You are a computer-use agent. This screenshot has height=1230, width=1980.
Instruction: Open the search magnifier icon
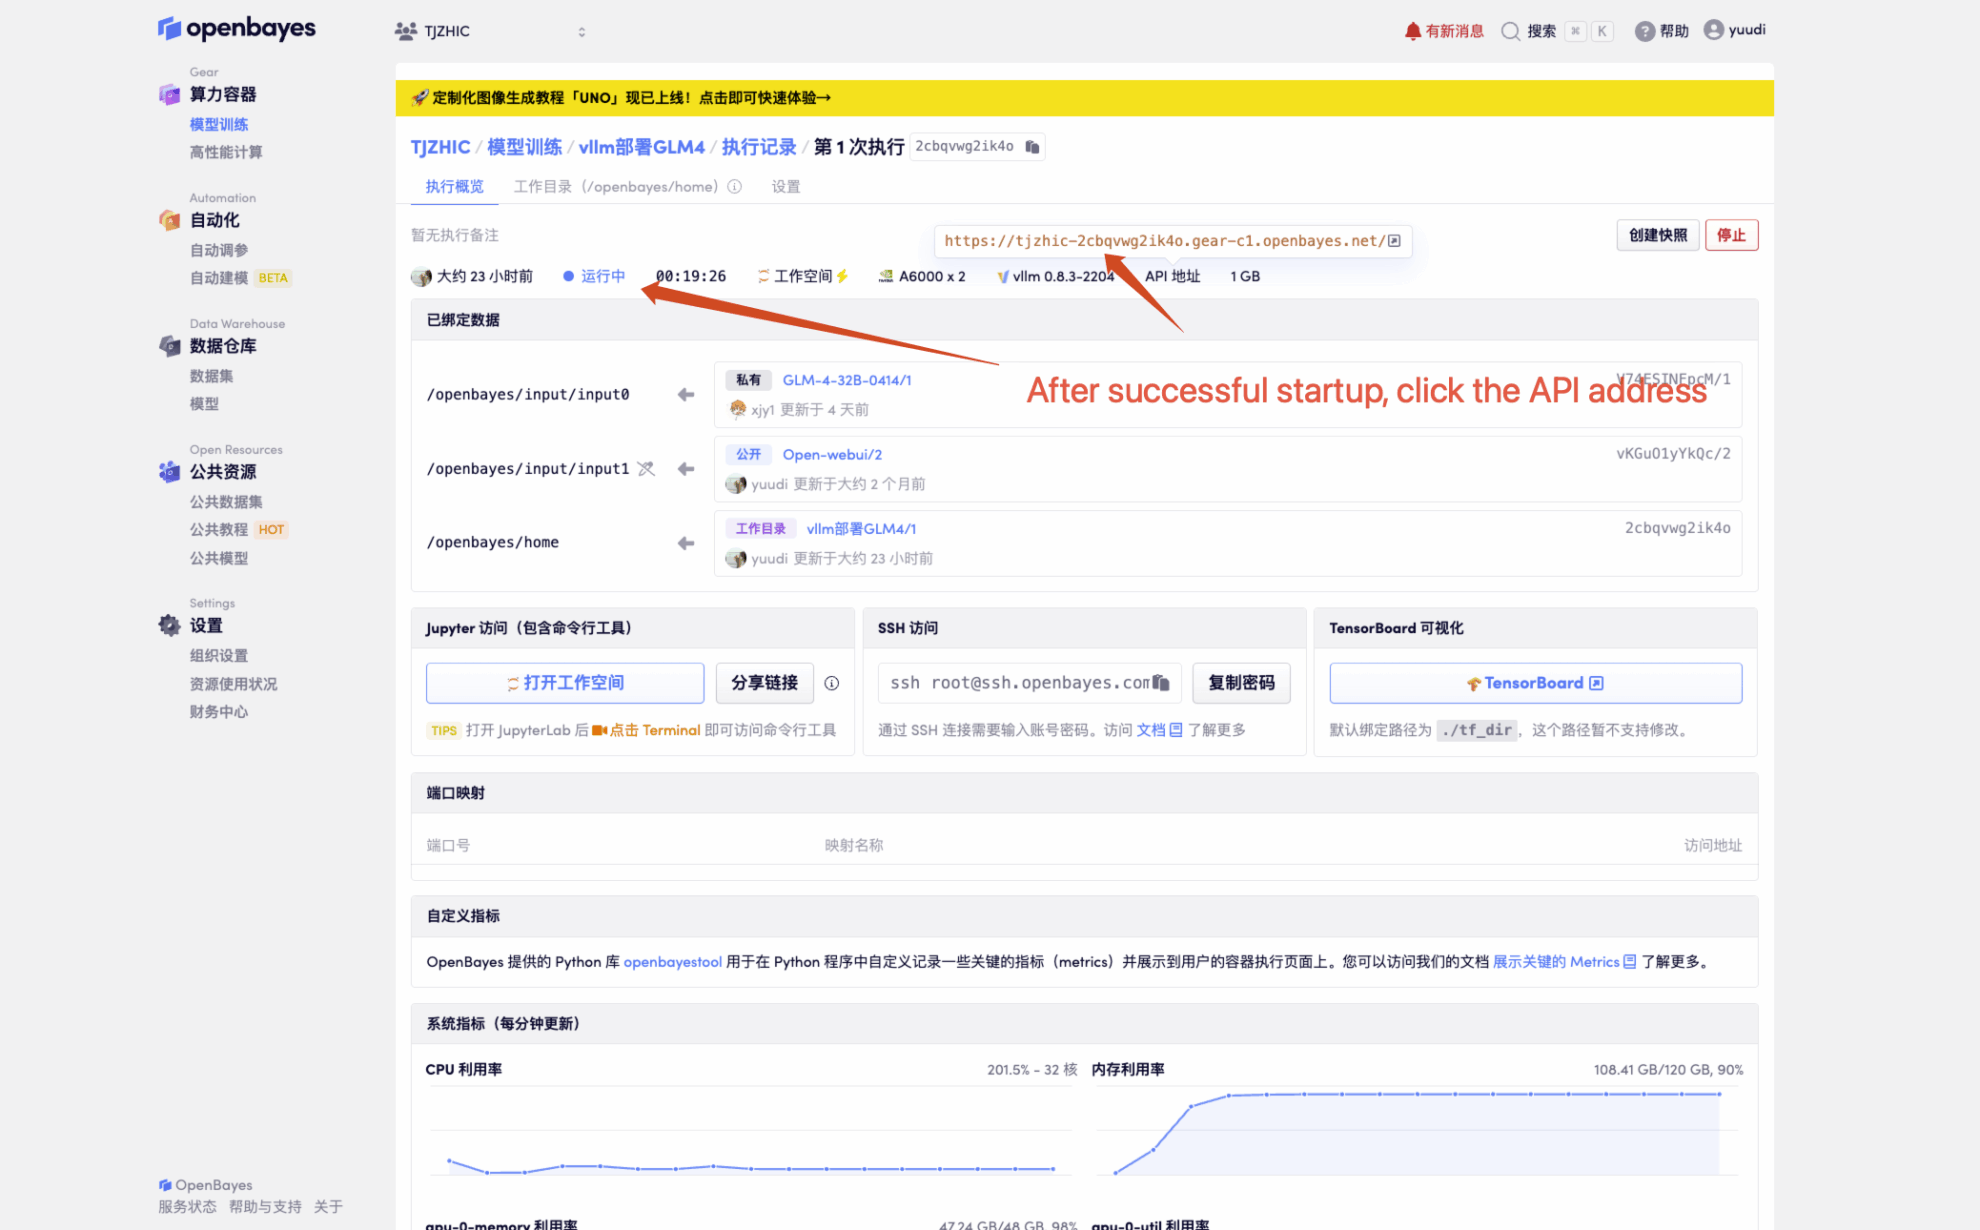(x=1510, y=31)
